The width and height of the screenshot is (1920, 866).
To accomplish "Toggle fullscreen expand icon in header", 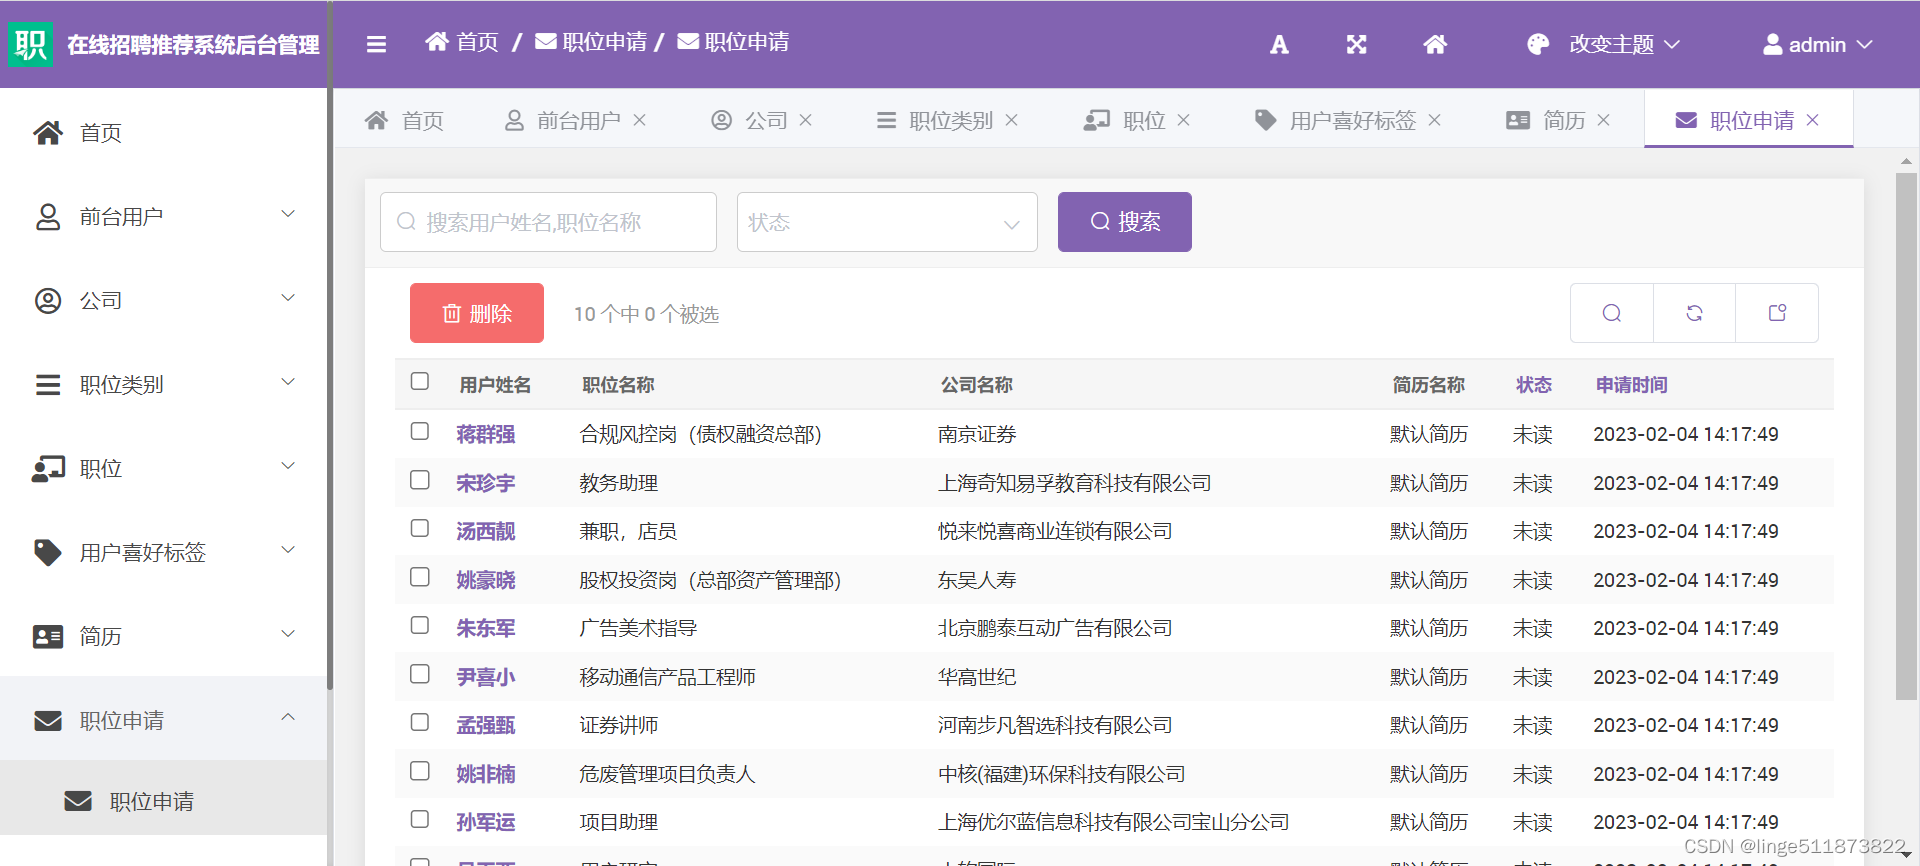I will click(1356, 44).
